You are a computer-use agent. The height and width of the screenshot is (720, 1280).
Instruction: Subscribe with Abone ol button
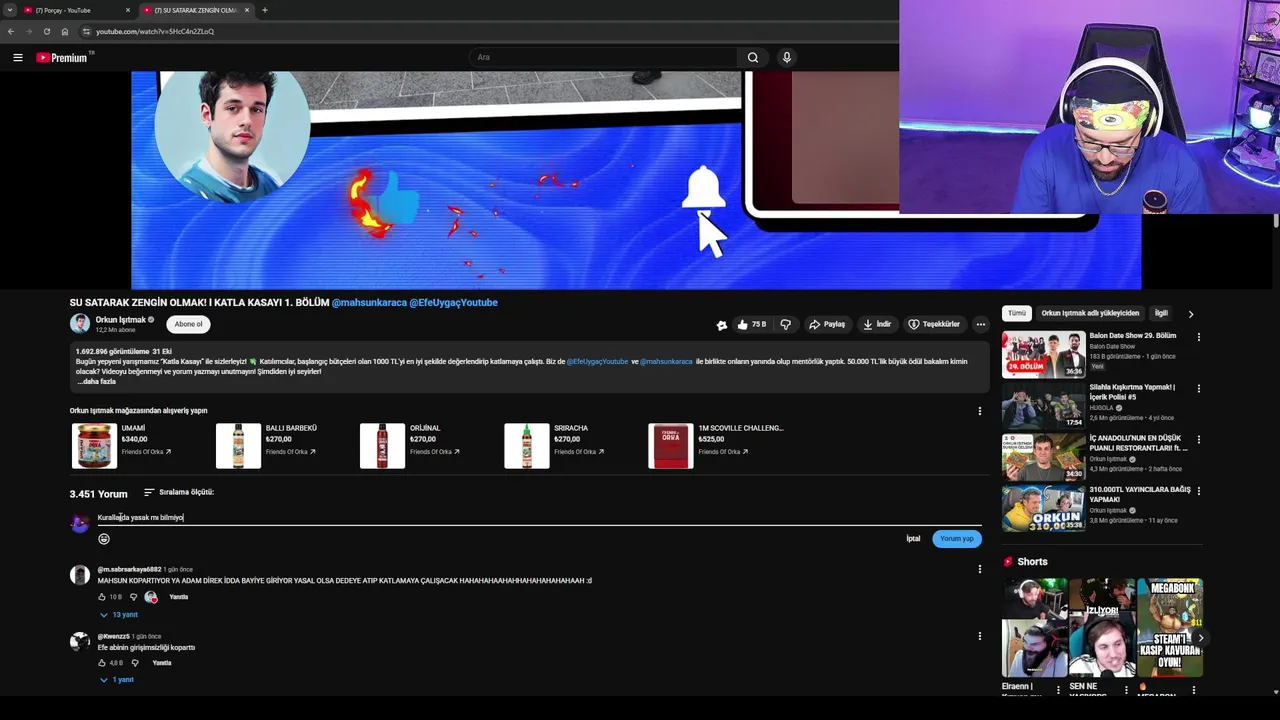pos(188,324)
